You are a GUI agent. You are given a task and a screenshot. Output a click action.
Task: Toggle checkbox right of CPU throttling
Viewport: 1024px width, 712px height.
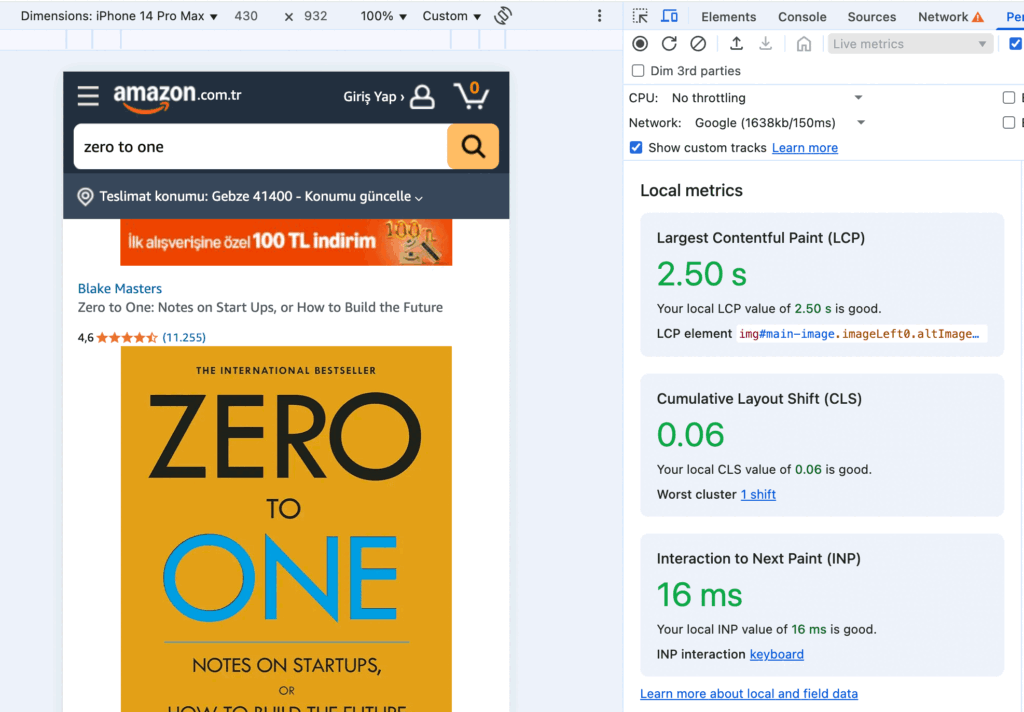click(x=1009, y=98)
